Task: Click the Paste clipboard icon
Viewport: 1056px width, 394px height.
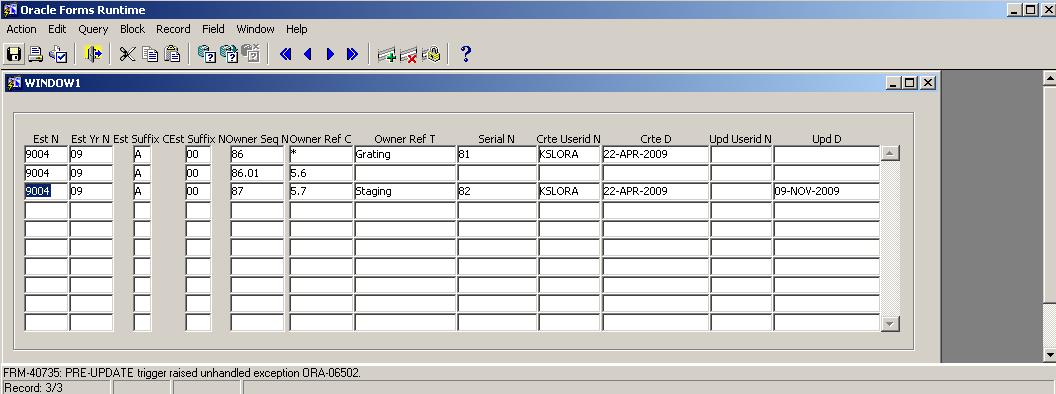Action: (x=172, y=54)
